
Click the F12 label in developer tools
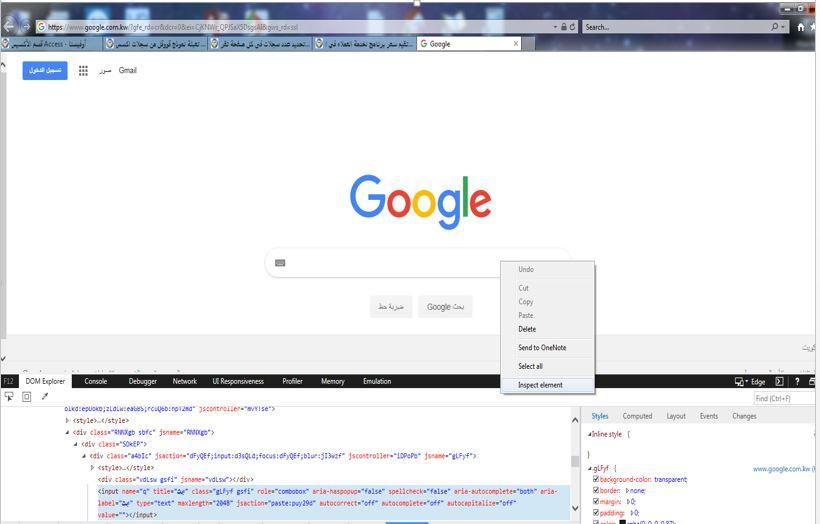pyautogui.click(x=8, y=381)
